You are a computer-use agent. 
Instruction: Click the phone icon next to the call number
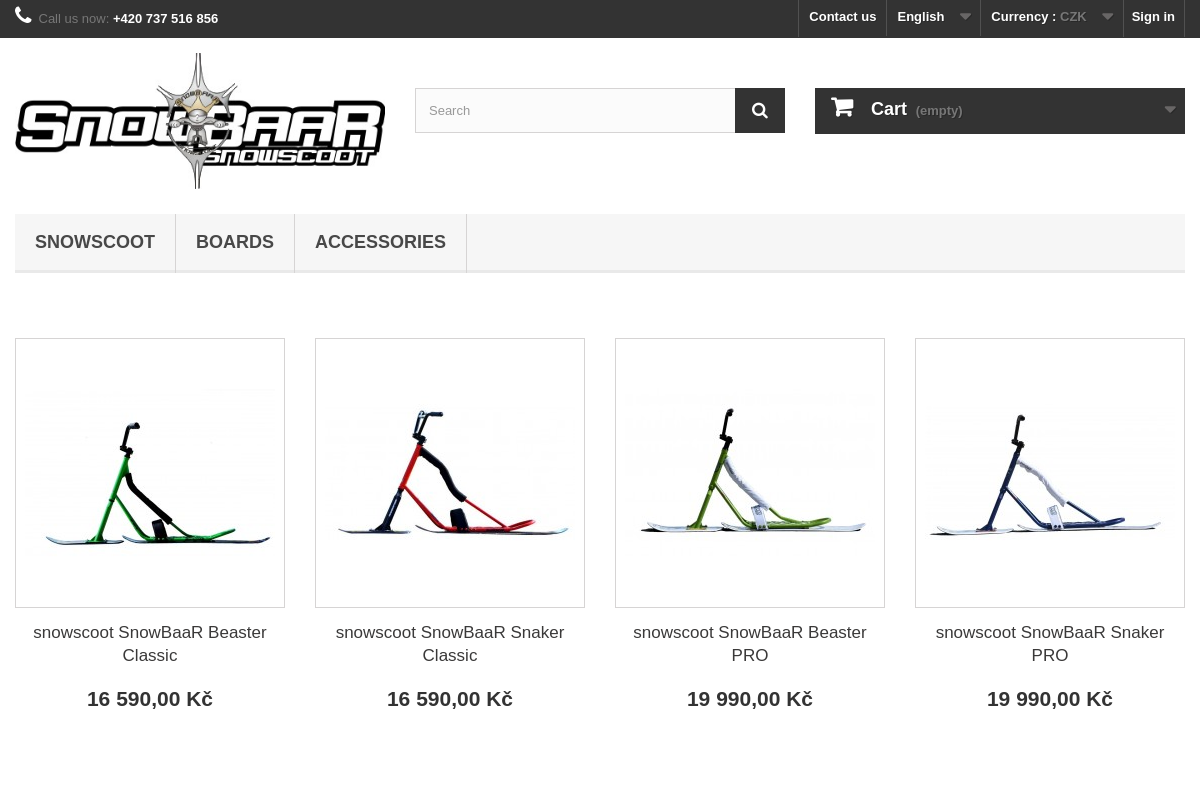point(24,15)
